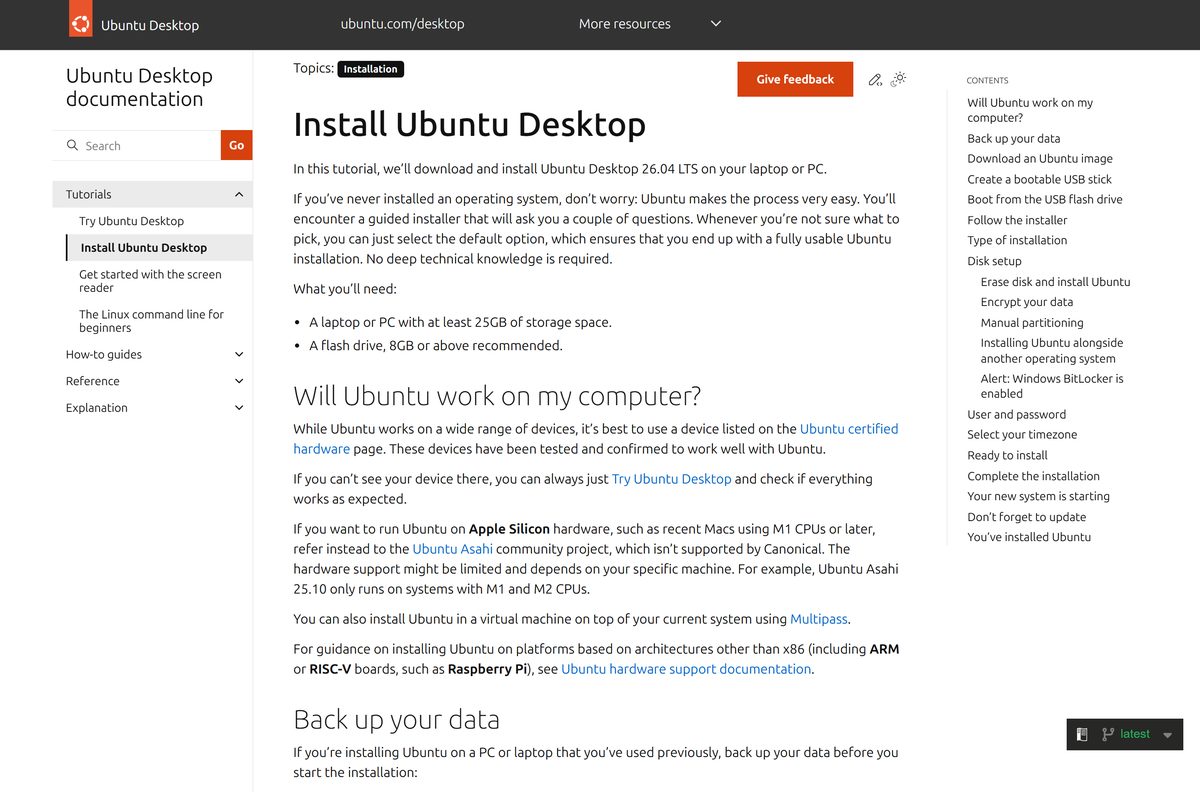The image size is (1200, 792).
Task: Click the edit page pencil icon
Action: pos(875,79)
